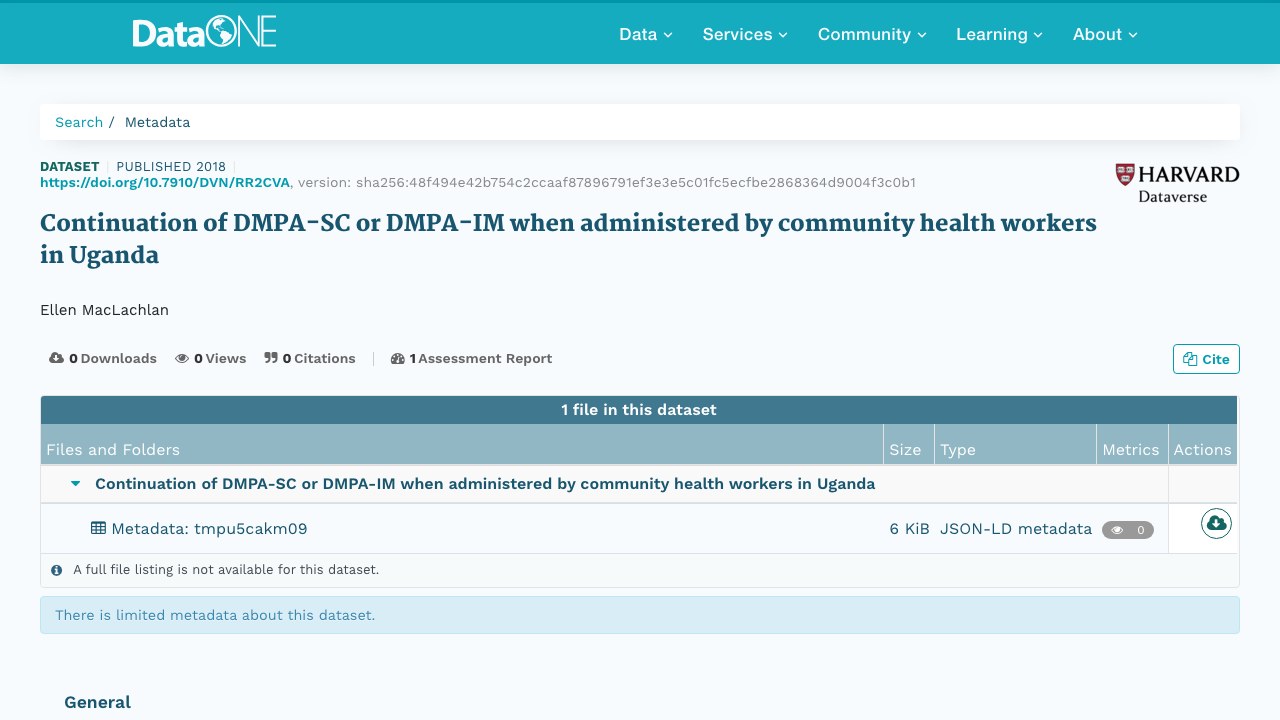Image resolution: width=1280 pixels, height=720 pixels.
Task: Click the folder row dataset title
Action: 485,484
